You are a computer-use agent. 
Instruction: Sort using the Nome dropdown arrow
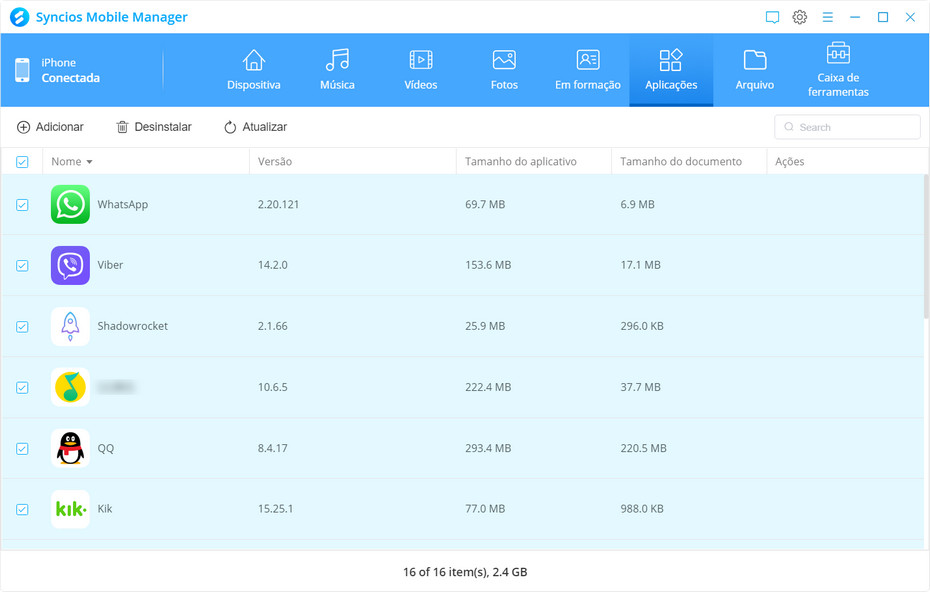click(x=90, y=162)
